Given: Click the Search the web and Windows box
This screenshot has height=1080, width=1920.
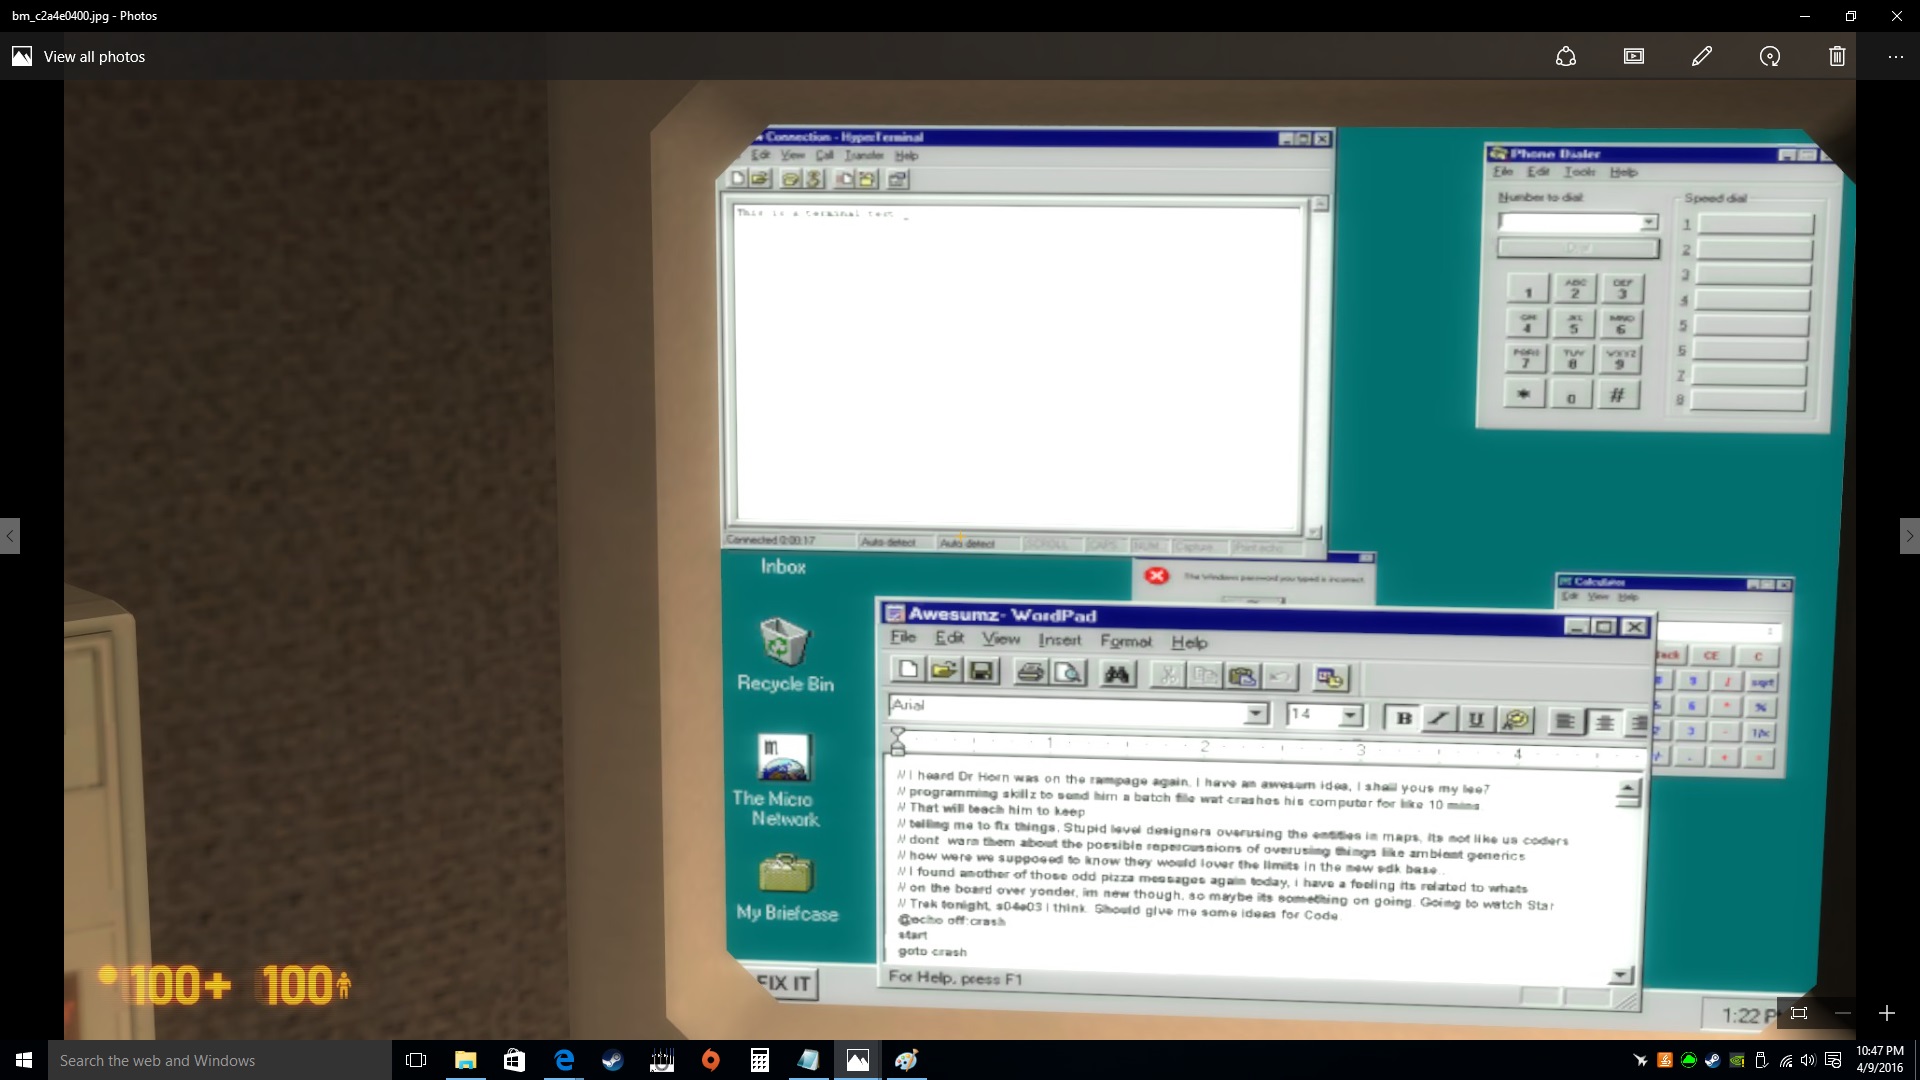Looking at the screenshot, I should (x=220, y=1060).
